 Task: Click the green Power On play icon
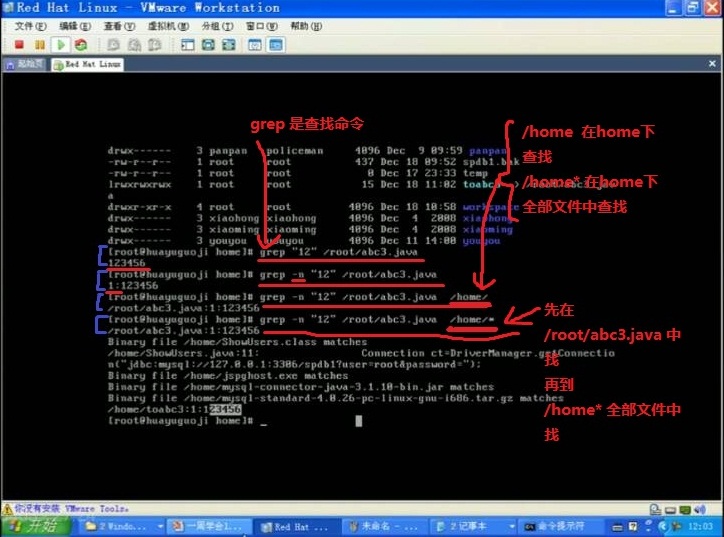pyautogui.click(x=60, y=45)
